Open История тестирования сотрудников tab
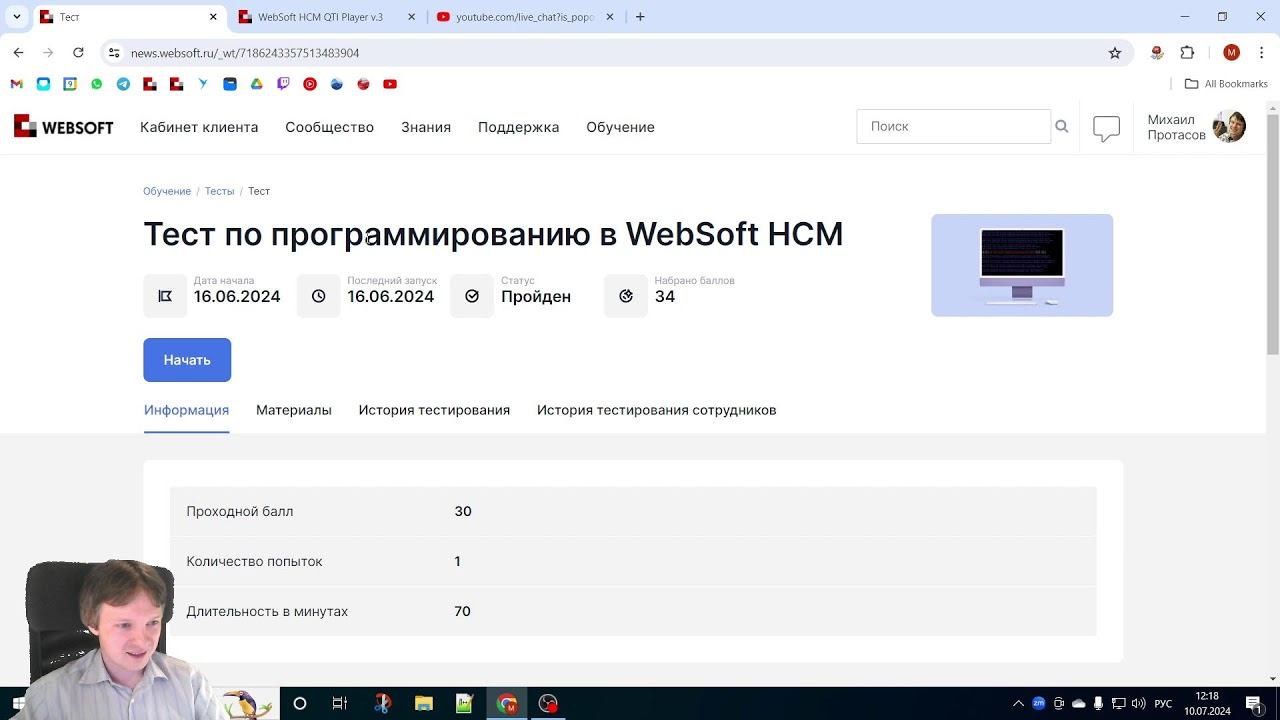The image size is (1280, 720). coord(656,410)
